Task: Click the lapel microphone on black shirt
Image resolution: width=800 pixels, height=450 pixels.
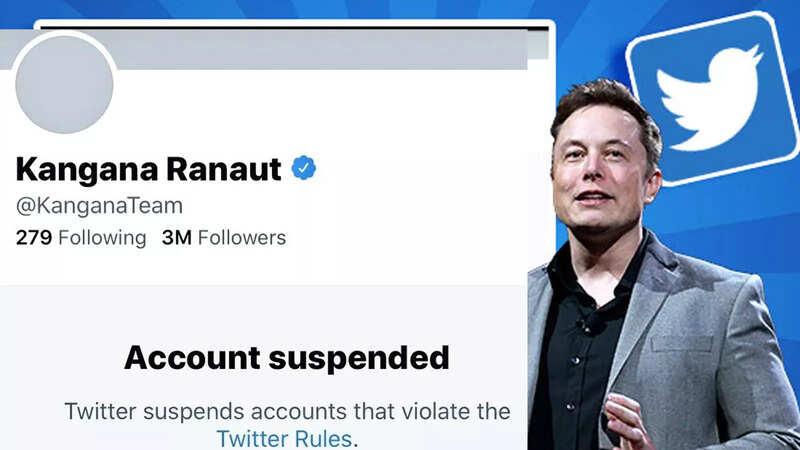Action: (x=584, y=324)
